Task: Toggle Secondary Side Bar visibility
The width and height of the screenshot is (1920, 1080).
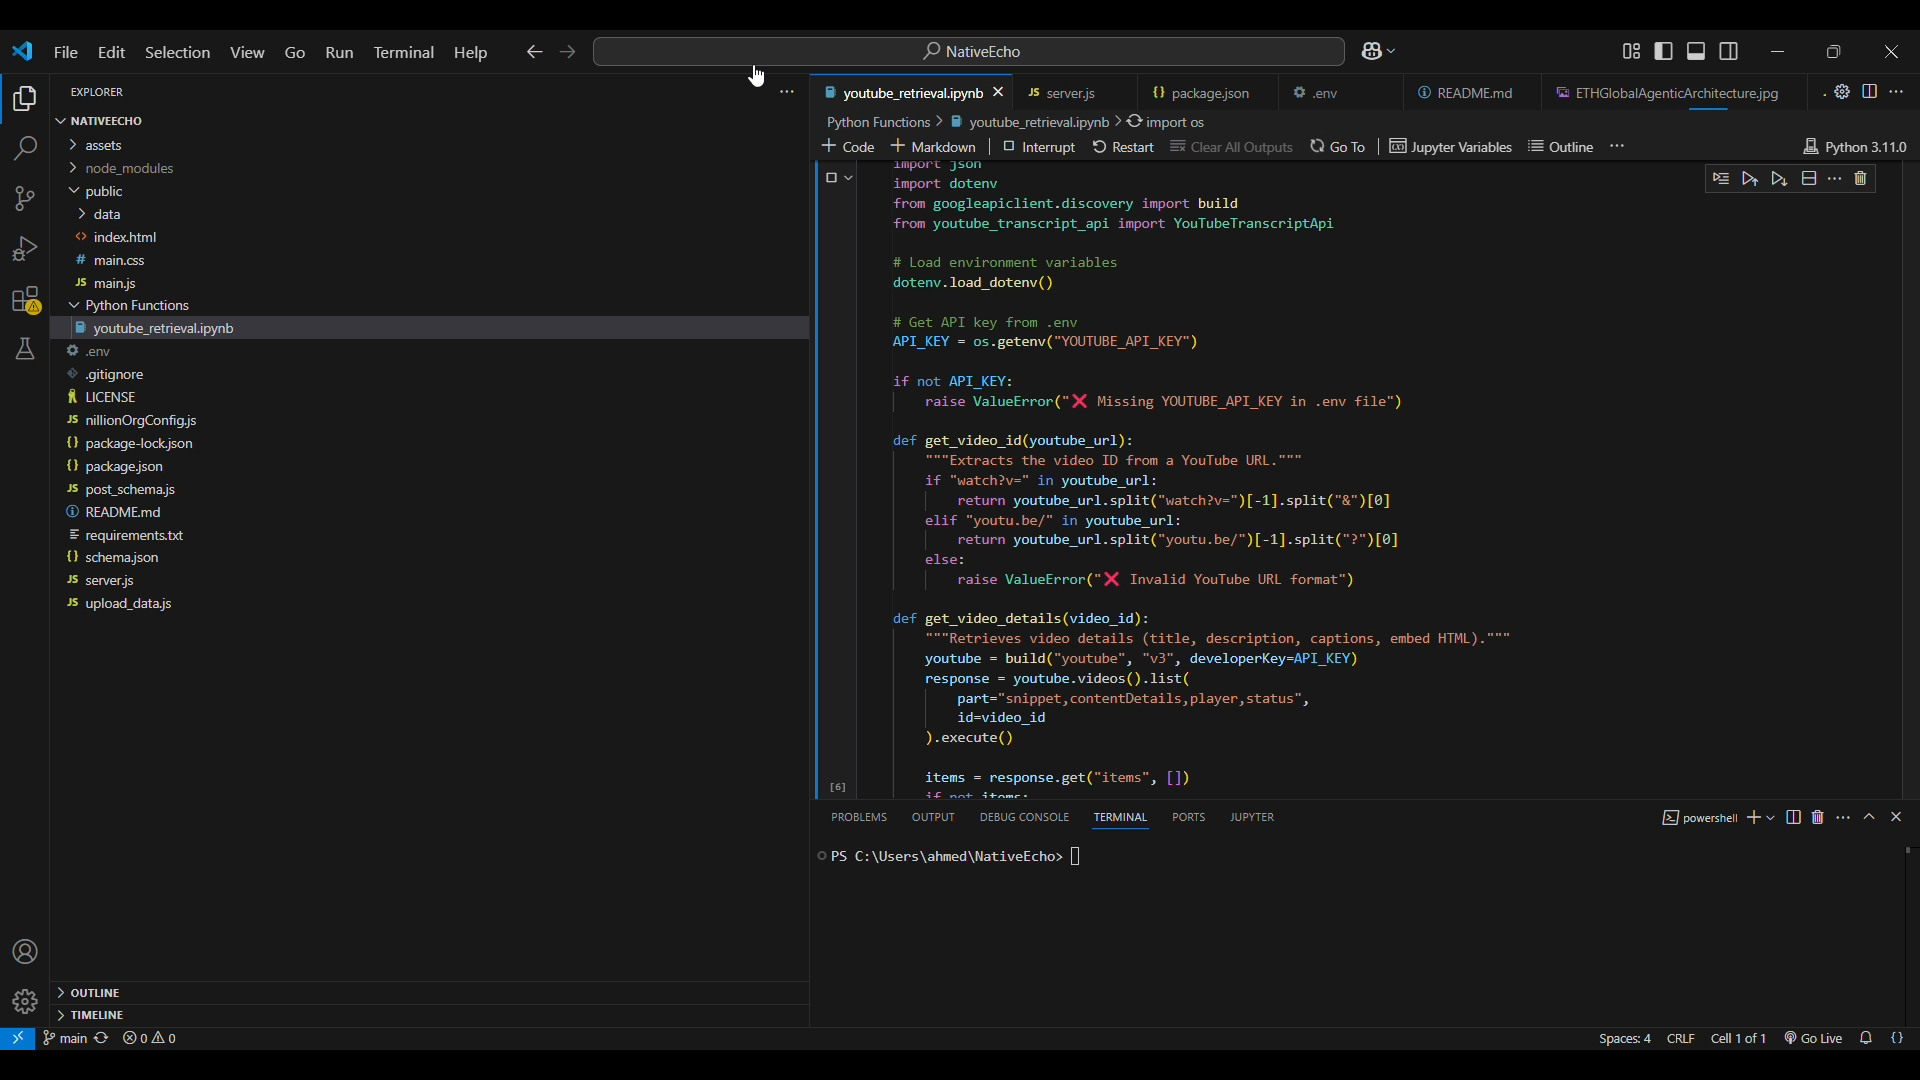Action: tap(1729, 52)
